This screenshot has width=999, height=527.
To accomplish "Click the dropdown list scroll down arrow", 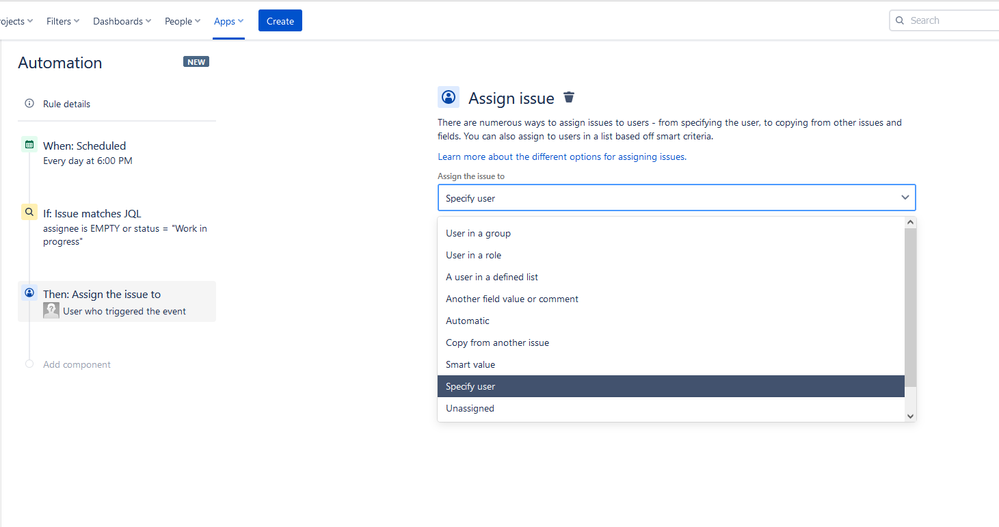I will (x=910, y=415).
